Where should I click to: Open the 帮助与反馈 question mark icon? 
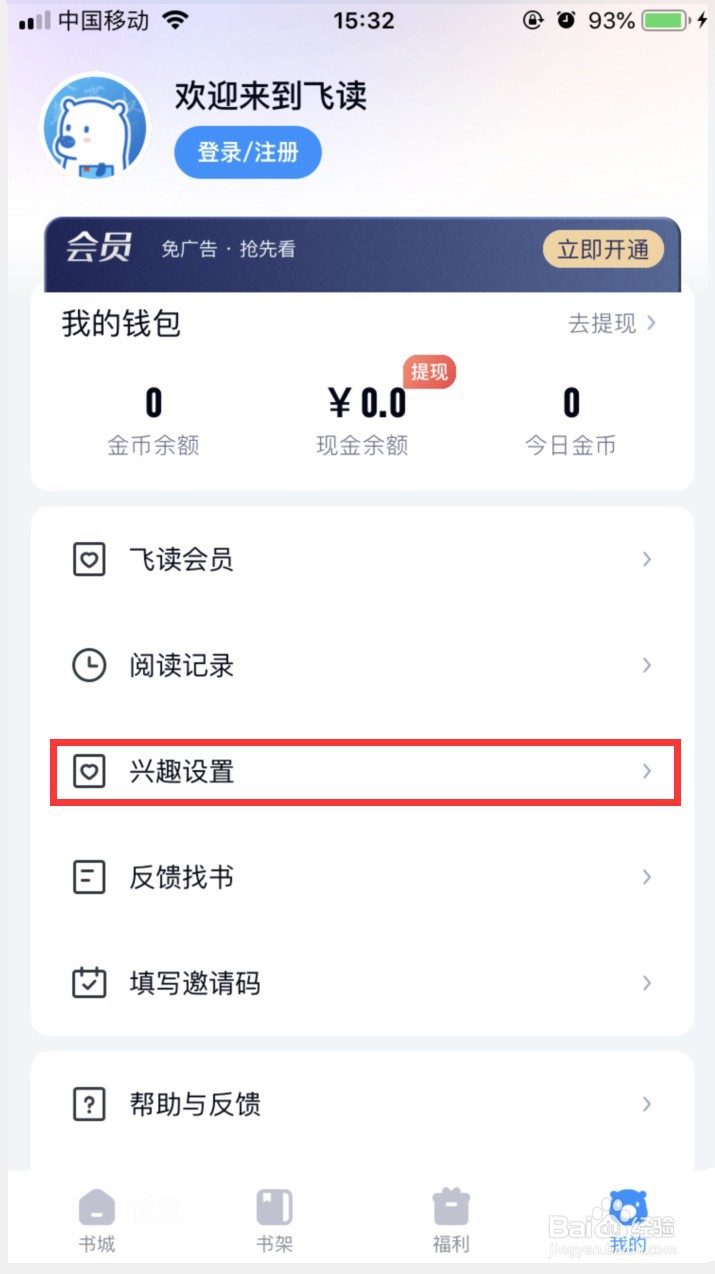pos(89,1104)
